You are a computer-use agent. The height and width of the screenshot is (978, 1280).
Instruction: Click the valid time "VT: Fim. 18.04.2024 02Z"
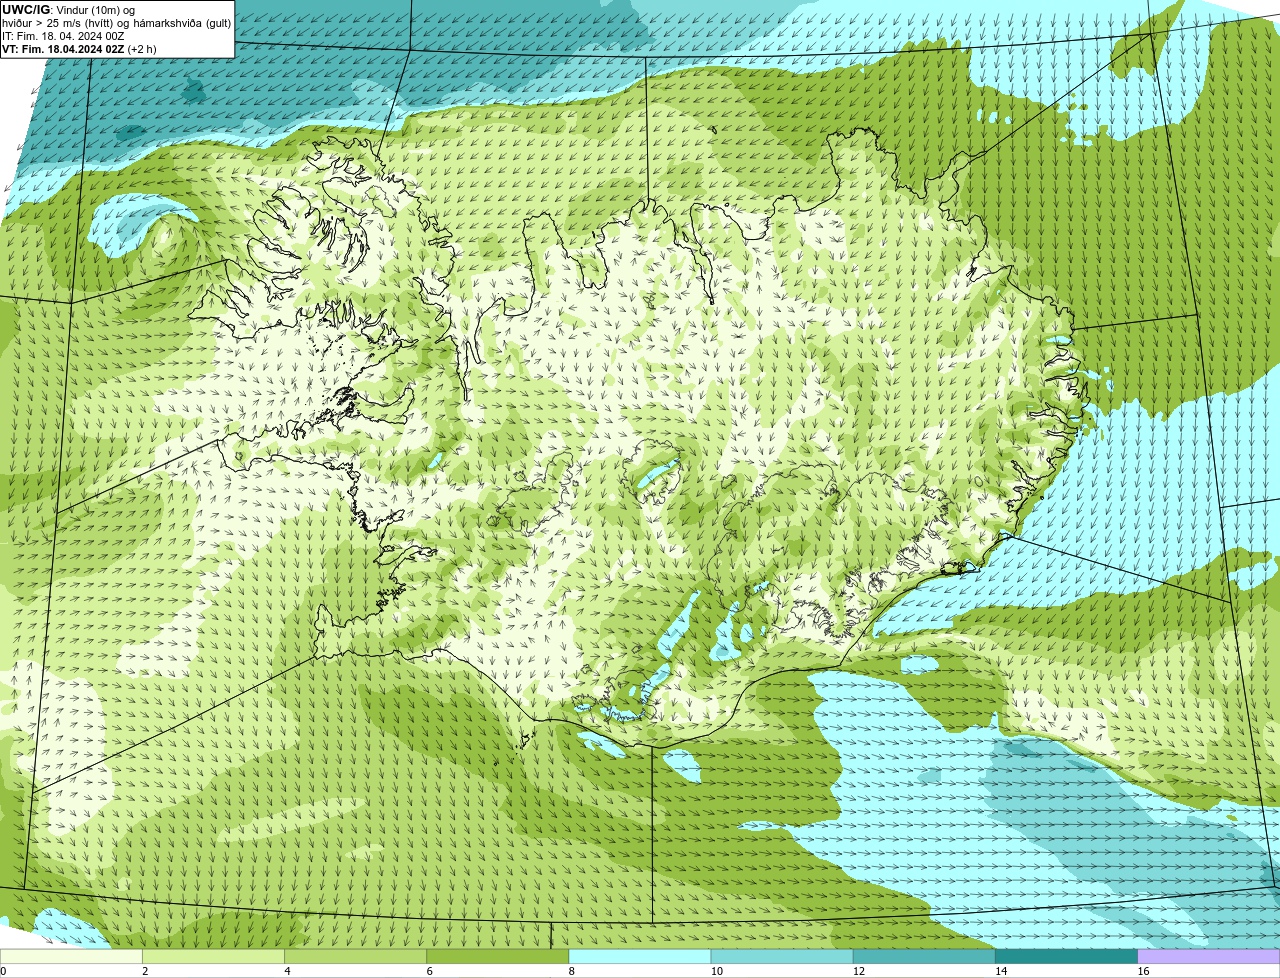[63, 48]
